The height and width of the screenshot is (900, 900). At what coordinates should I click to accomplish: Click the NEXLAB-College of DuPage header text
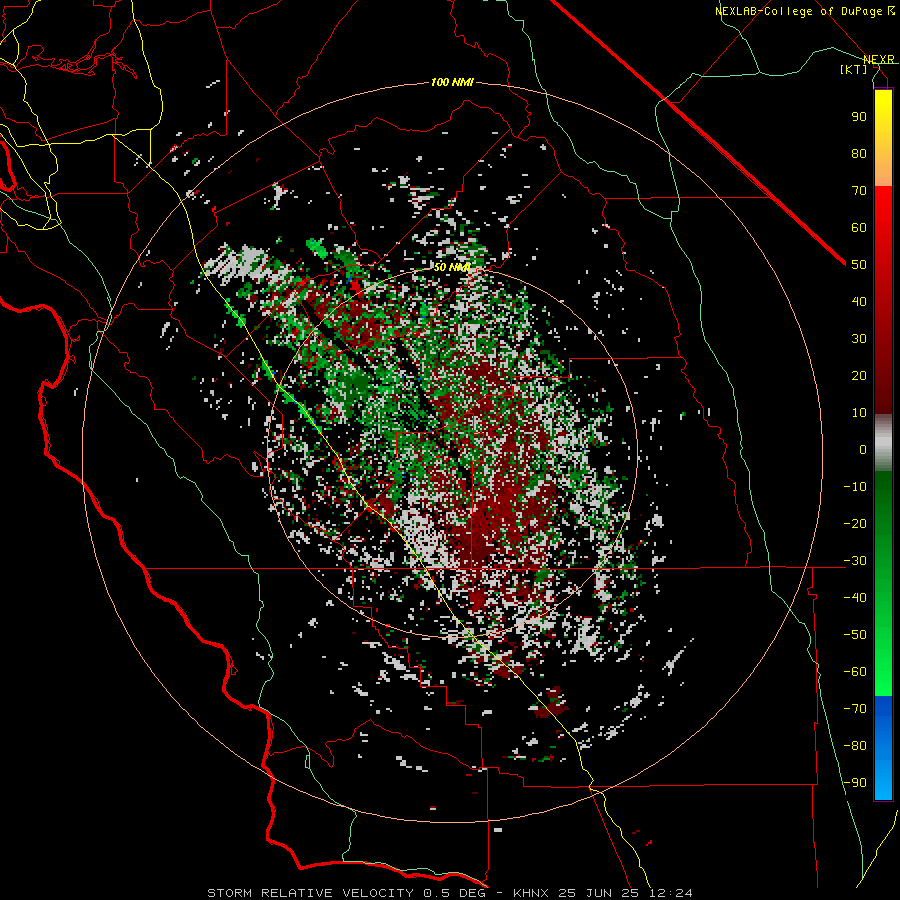pos(798,11)
